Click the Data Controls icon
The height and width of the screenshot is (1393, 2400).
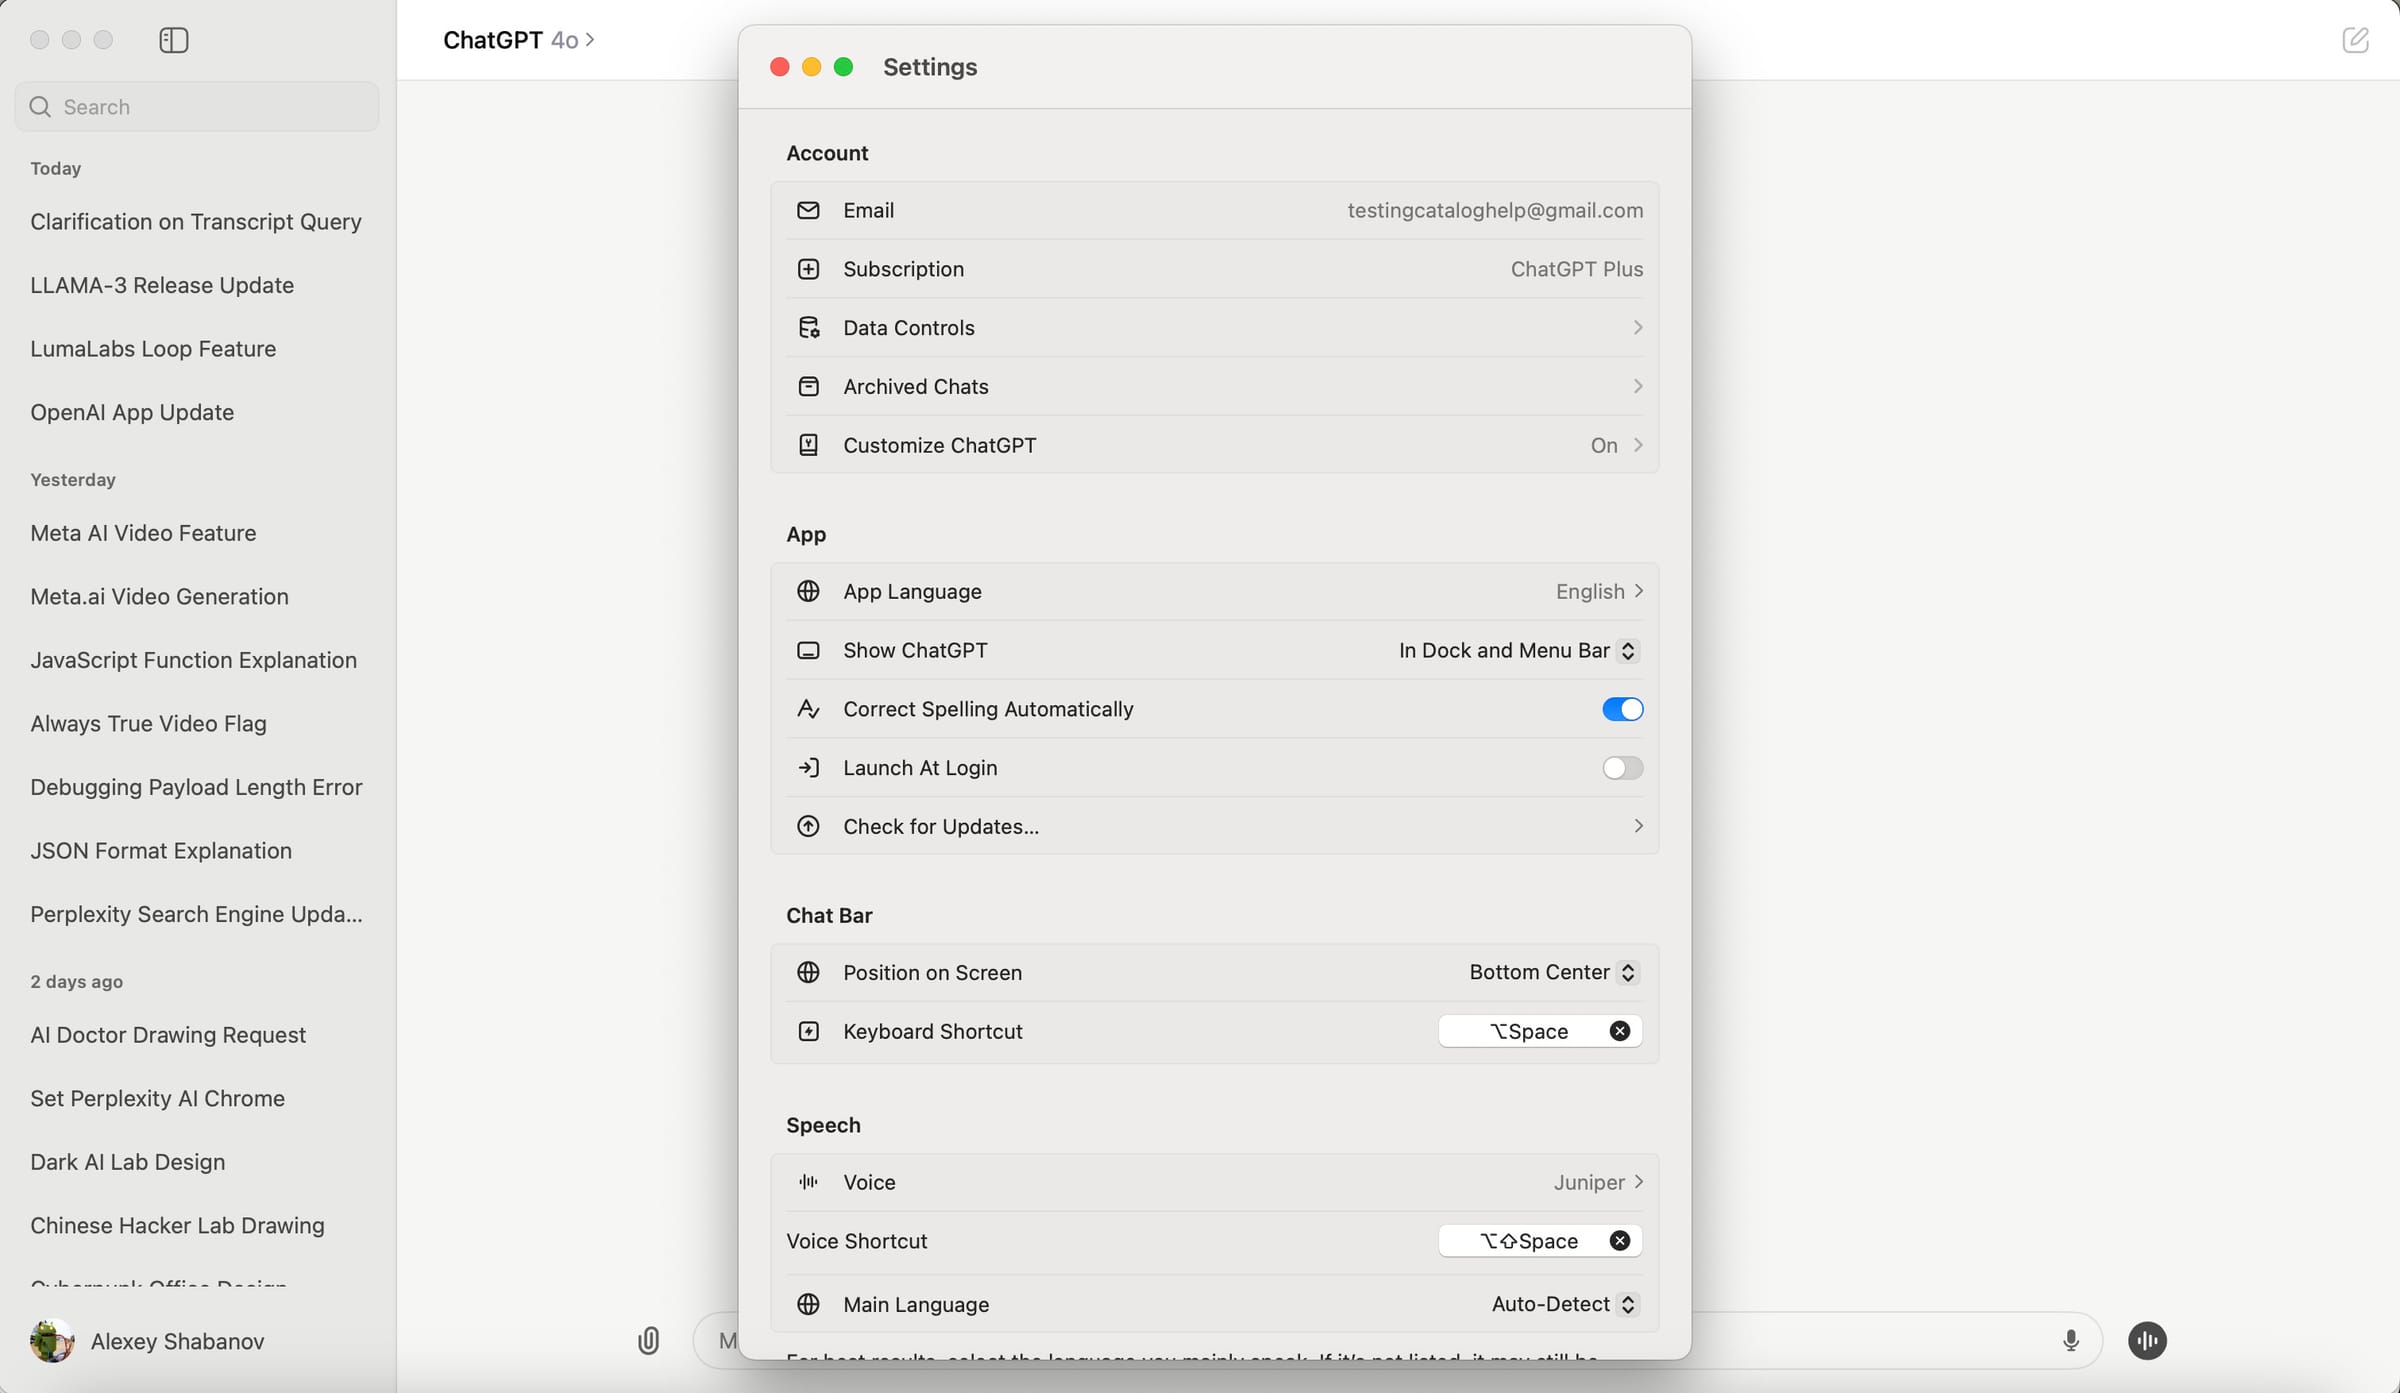pyautogui.click(x=809, y=327)
